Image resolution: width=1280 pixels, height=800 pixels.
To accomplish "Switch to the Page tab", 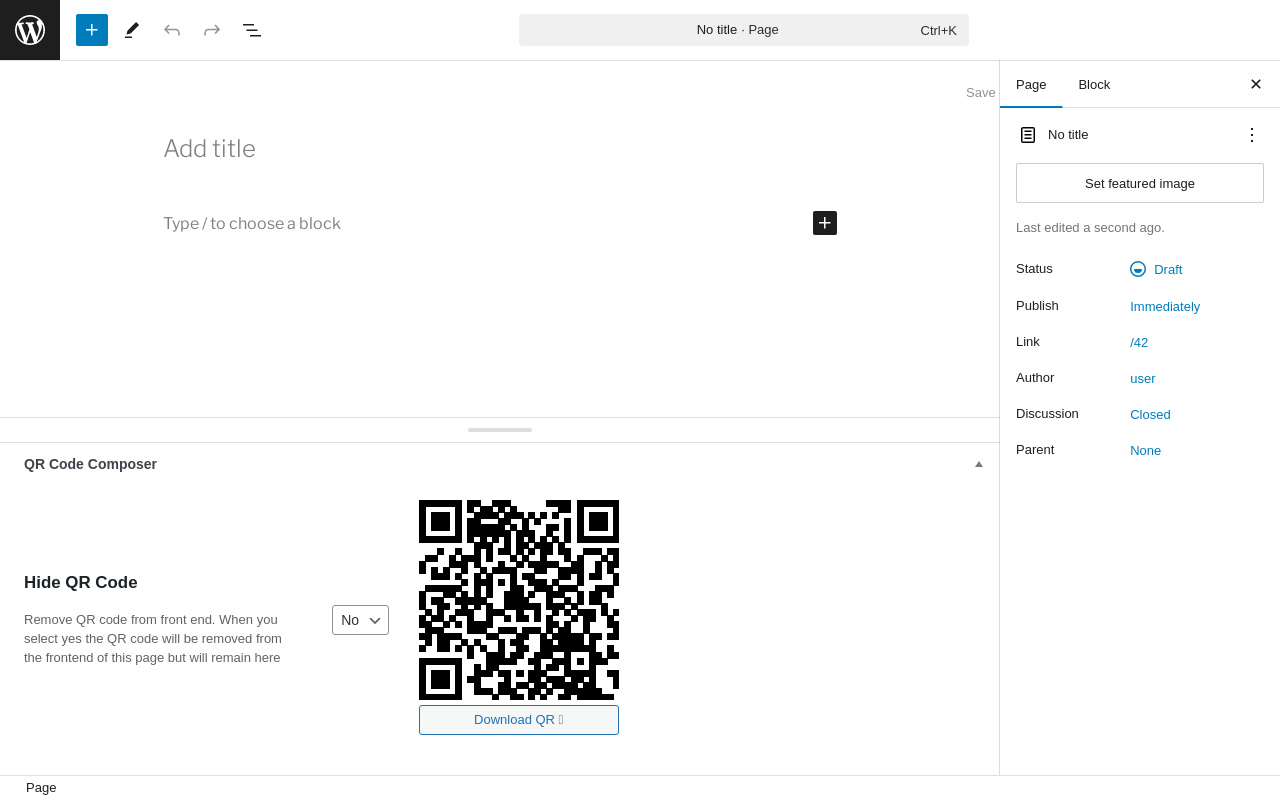I will coord(1031,85).
